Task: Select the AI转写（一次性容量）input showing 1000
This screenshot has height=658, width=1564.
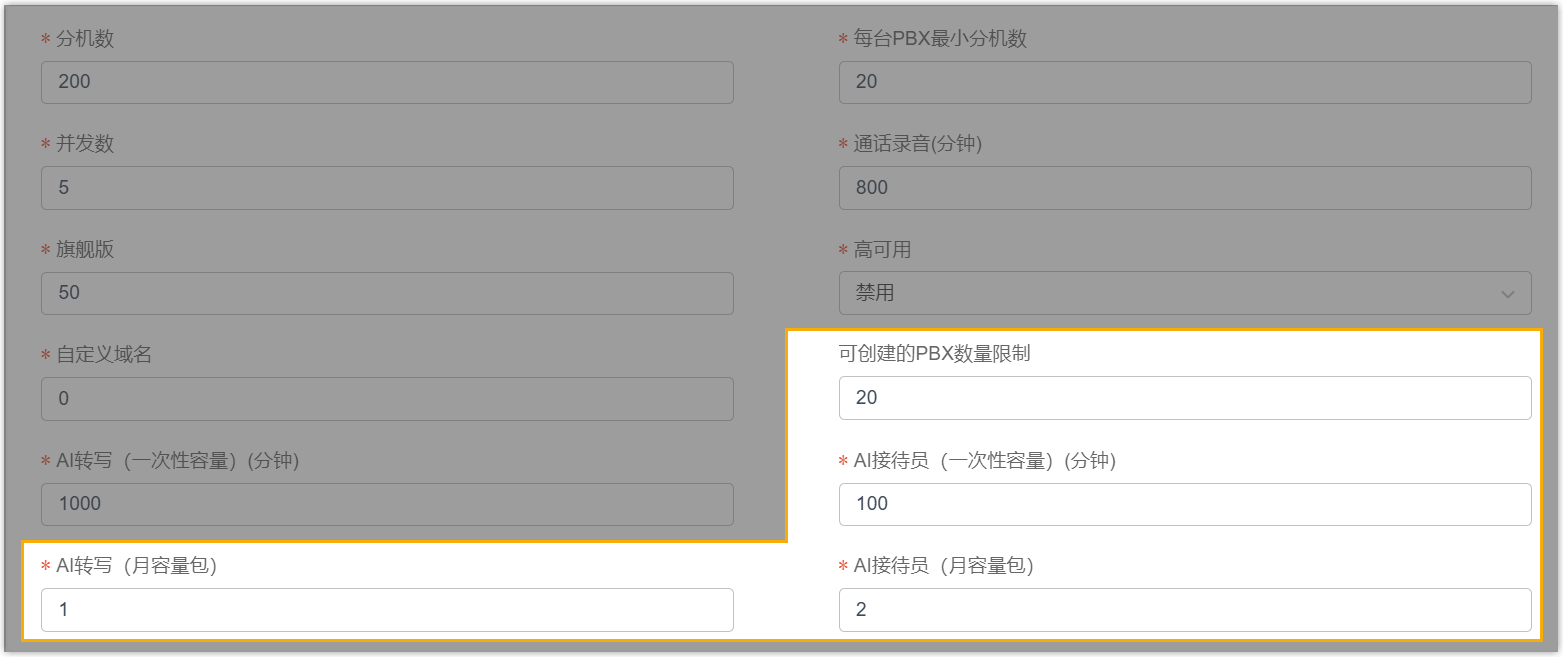Action: (x=387, y=504)
